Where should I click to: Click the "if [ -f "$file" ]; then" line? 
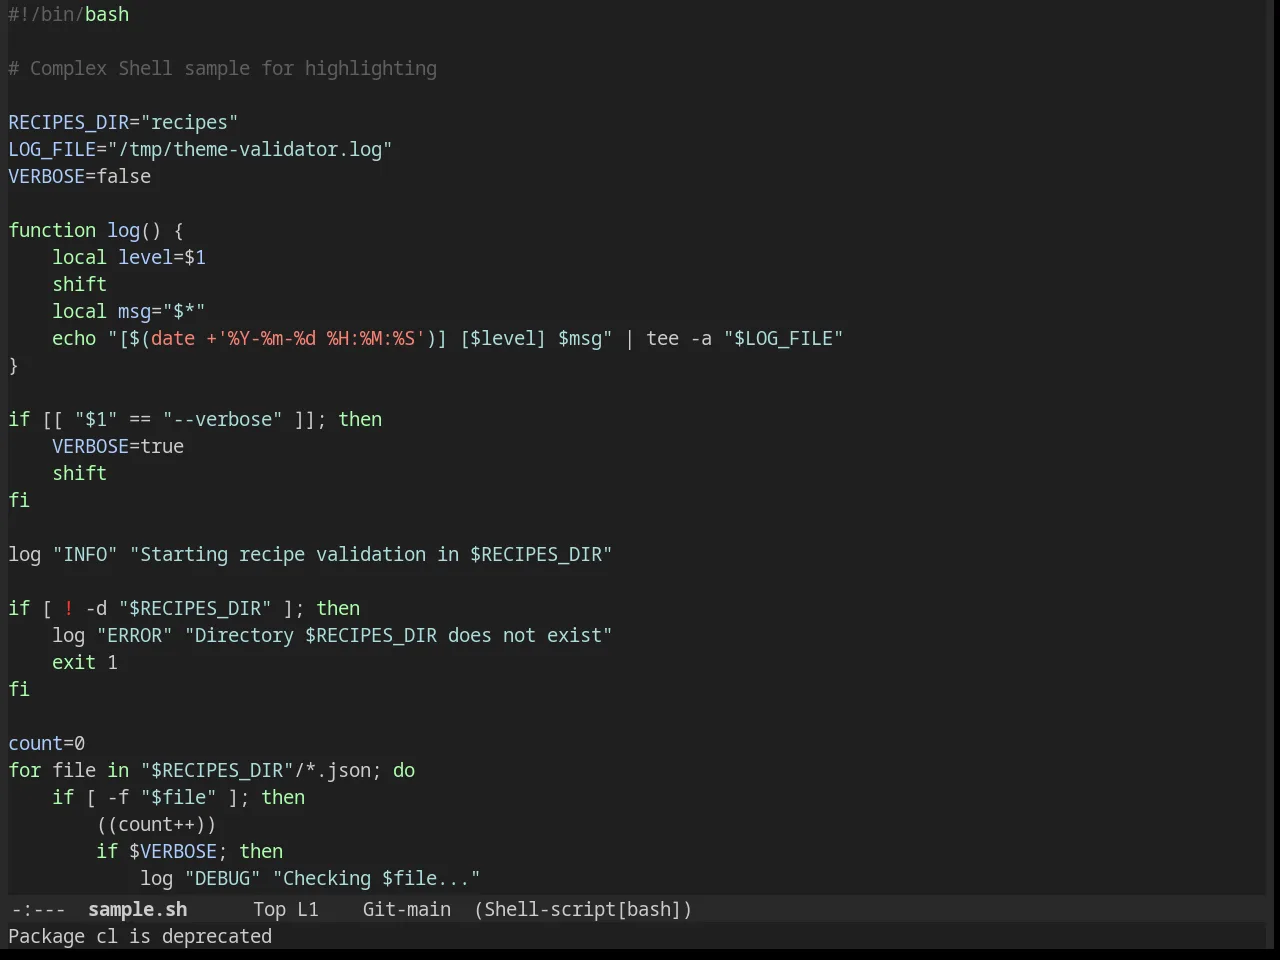179,797
